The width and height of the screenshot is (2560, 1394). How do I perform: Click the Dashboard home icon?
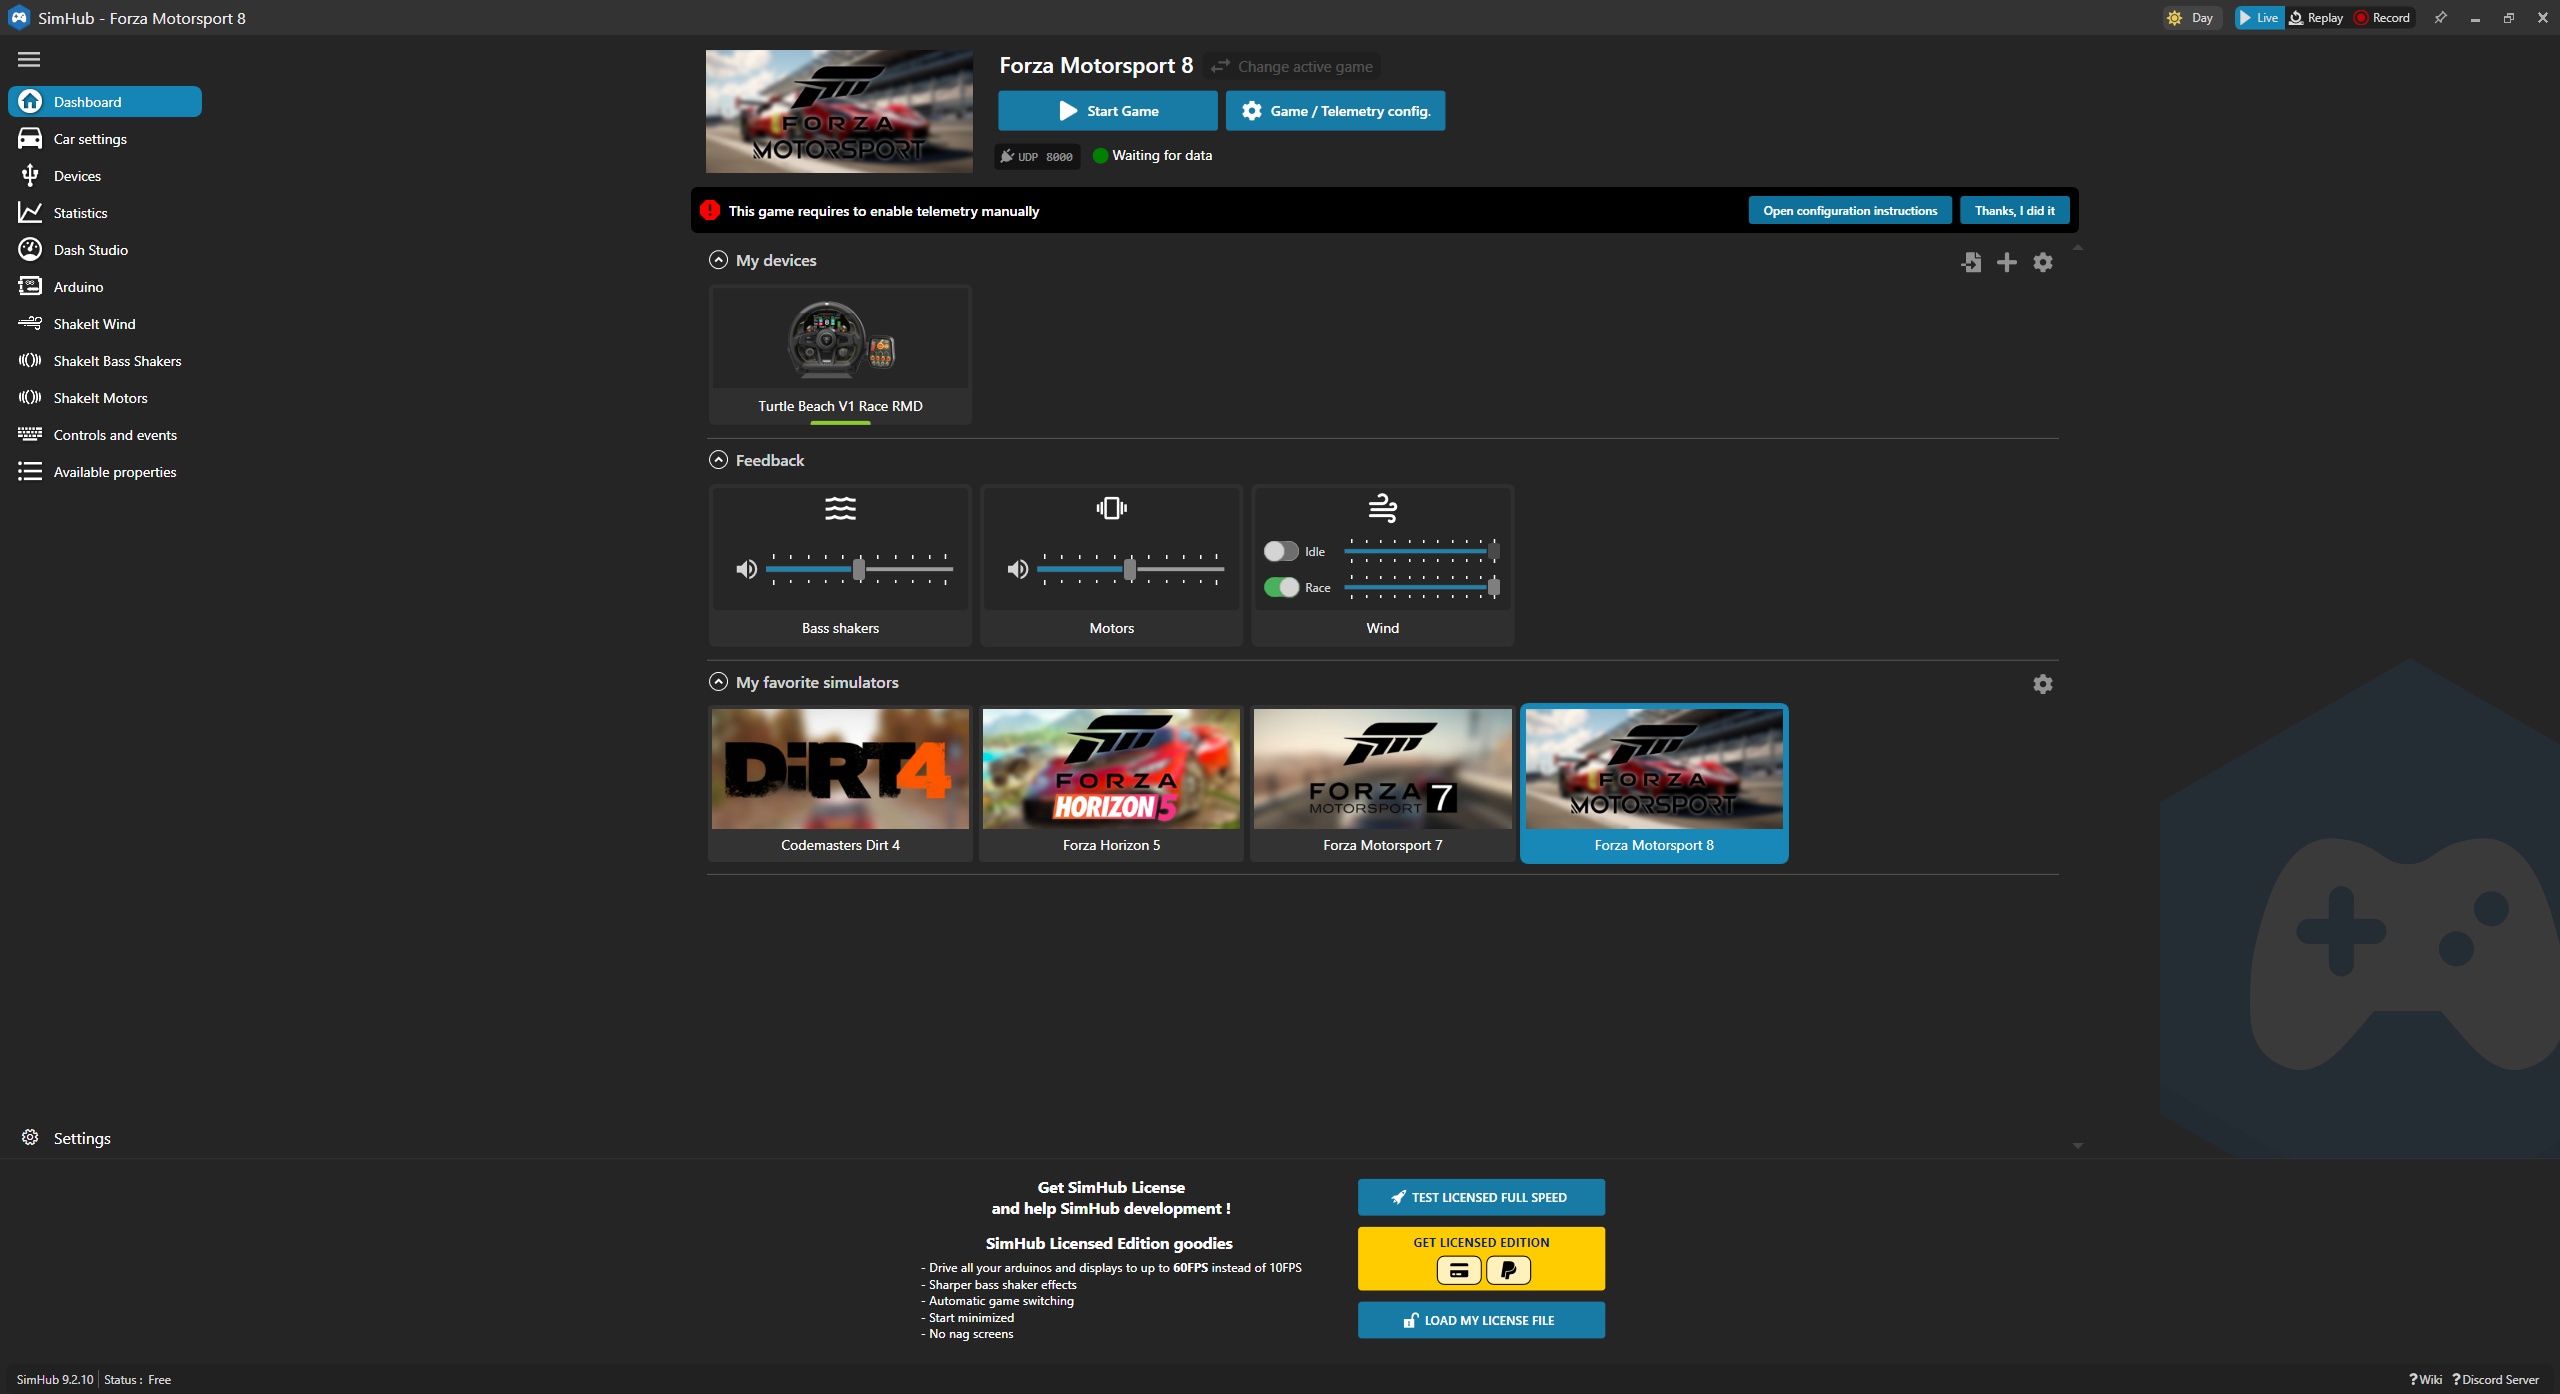tap(30, 101)
